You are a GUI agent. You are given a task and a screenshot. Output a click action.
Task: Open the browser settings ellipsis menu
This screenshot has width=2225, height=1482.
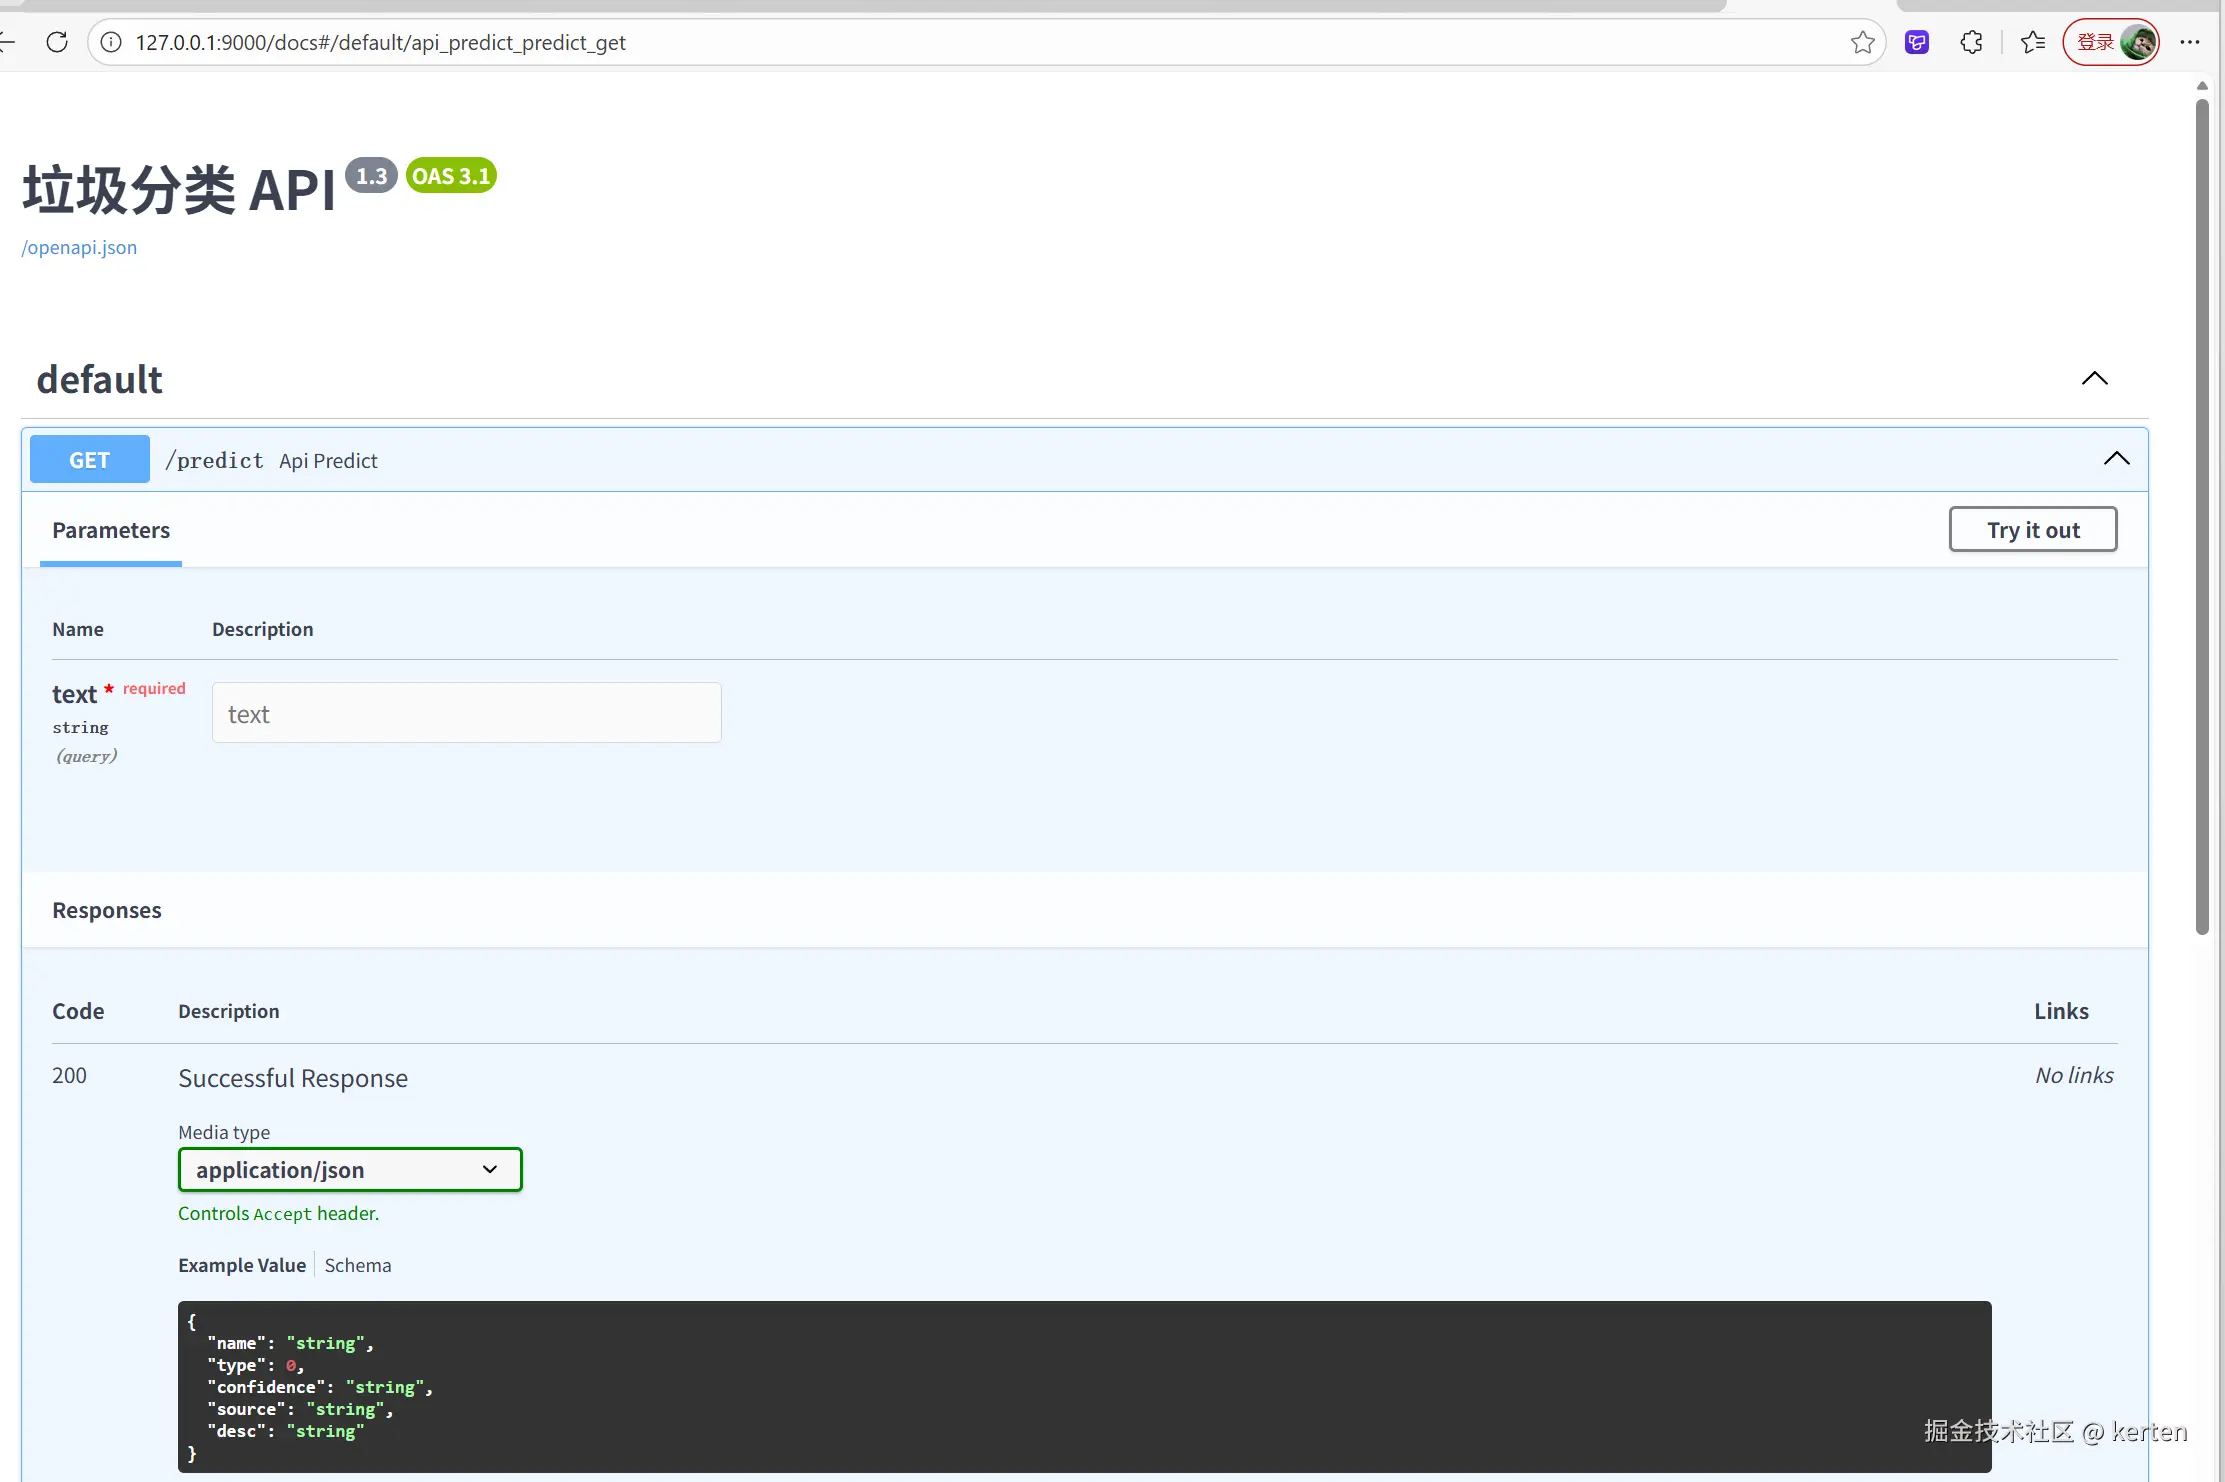pyautogui.click(x=2189, y=42)
